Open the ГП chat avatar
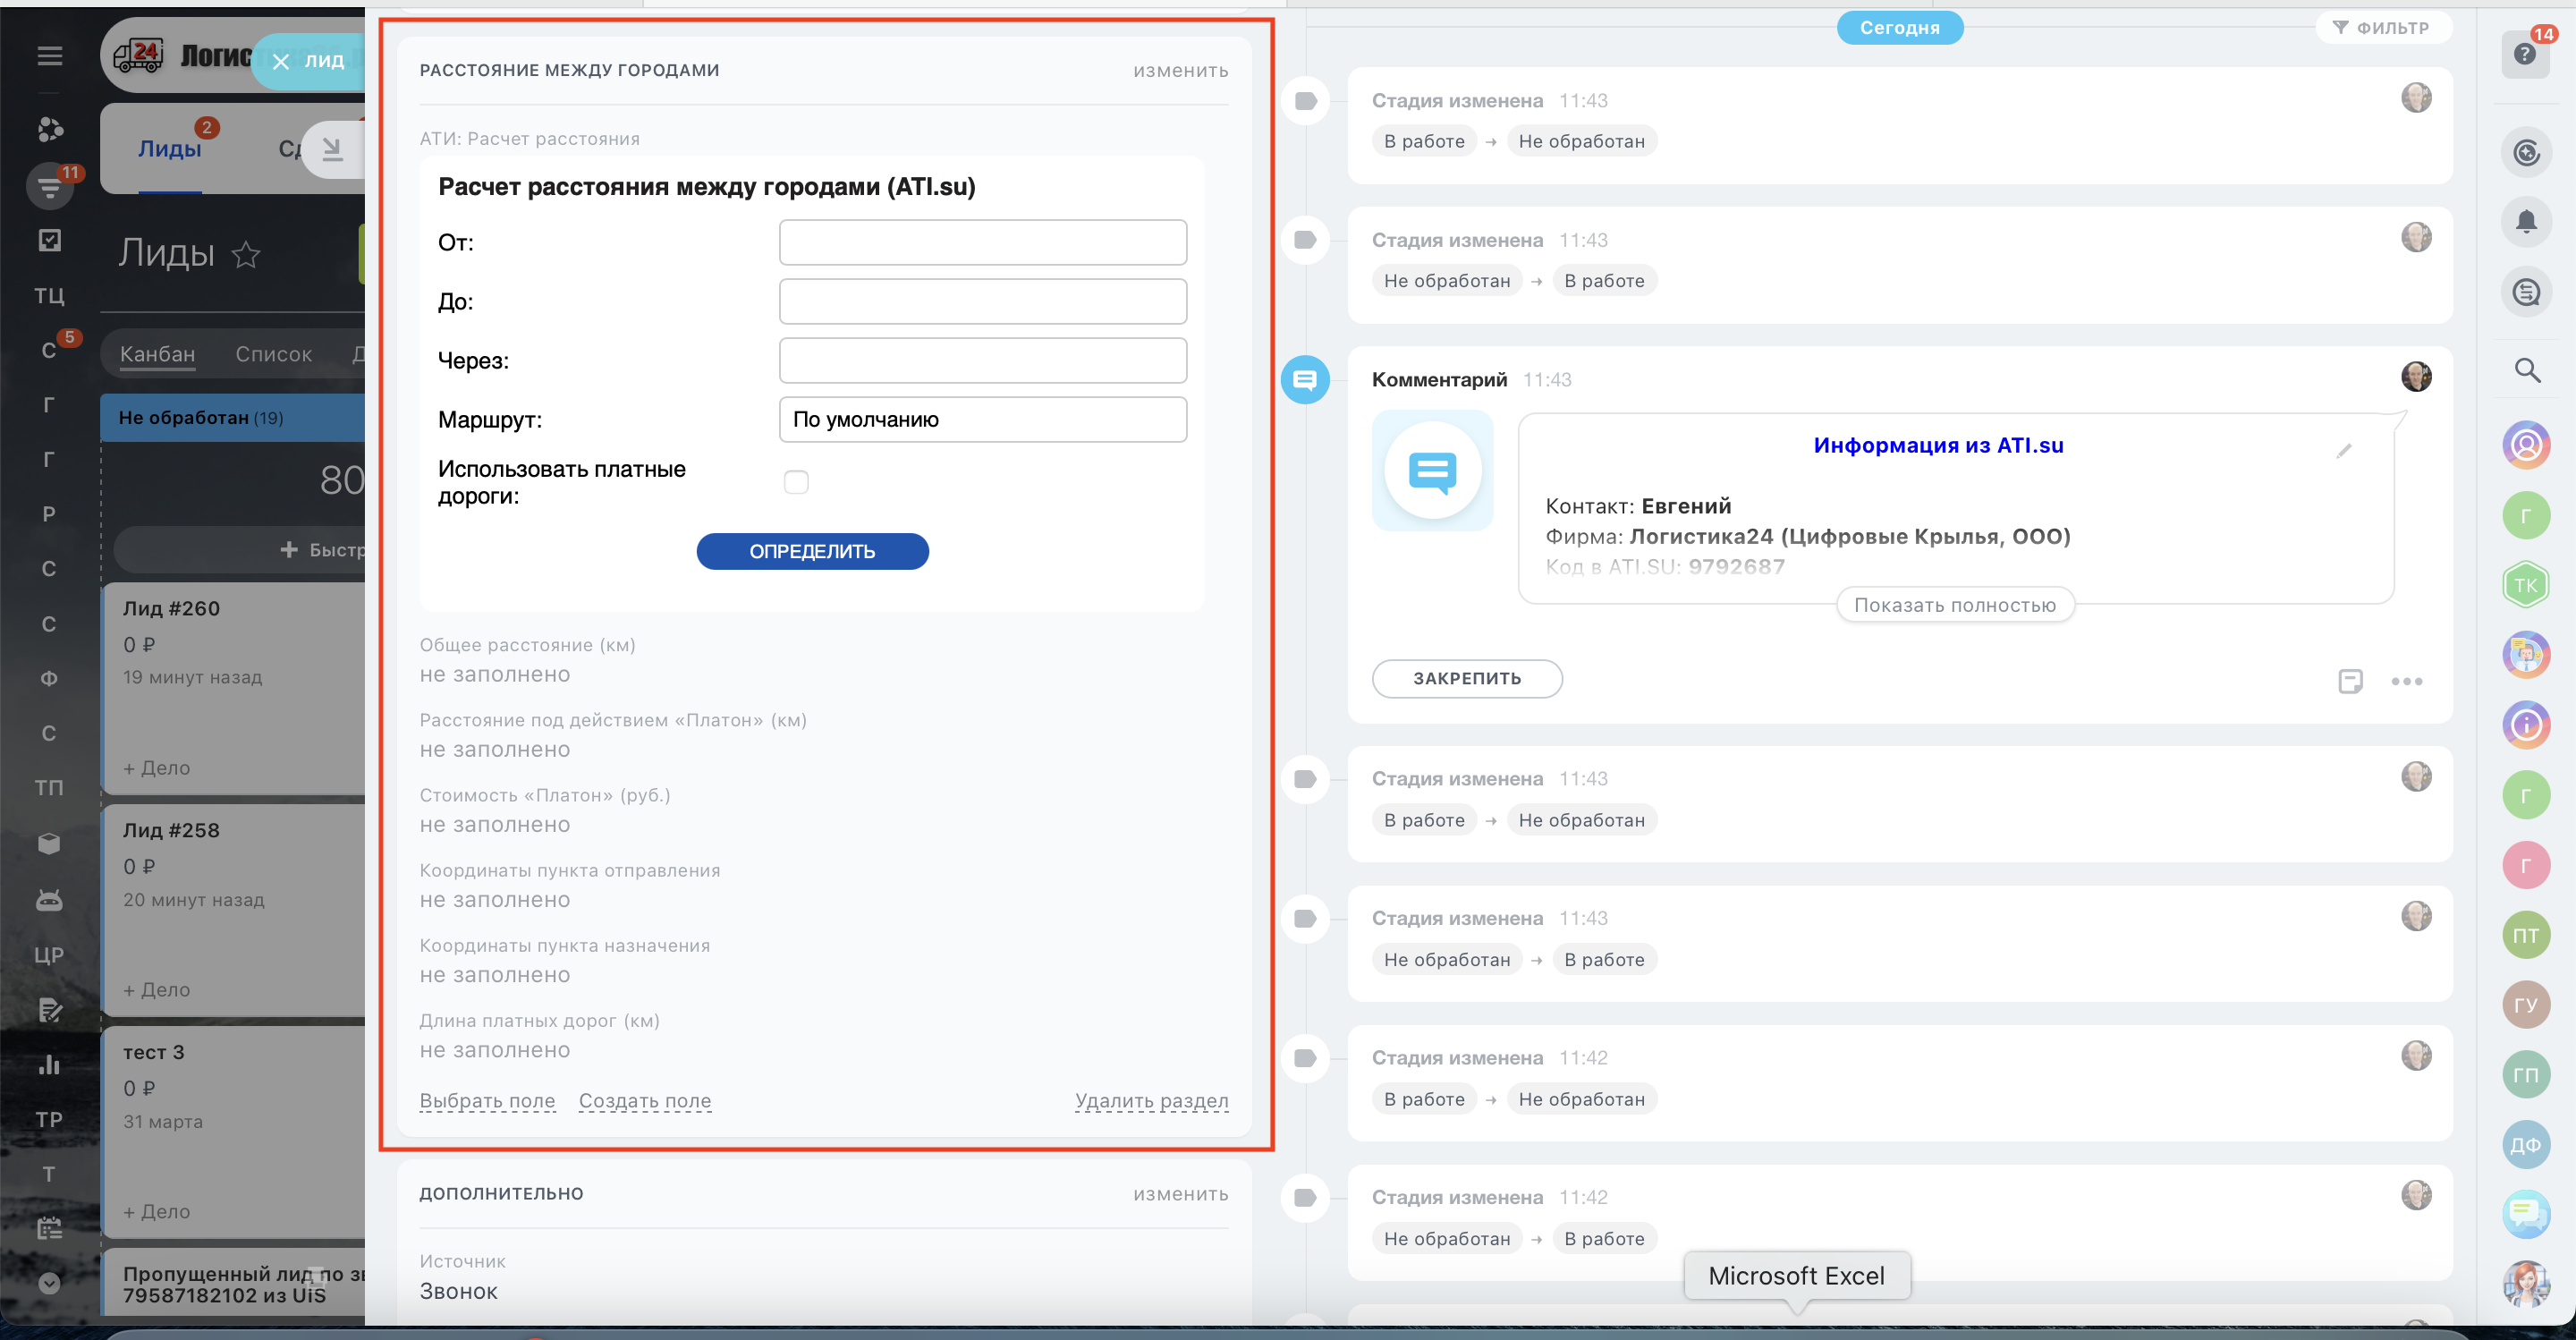 pos(2526,1075)
